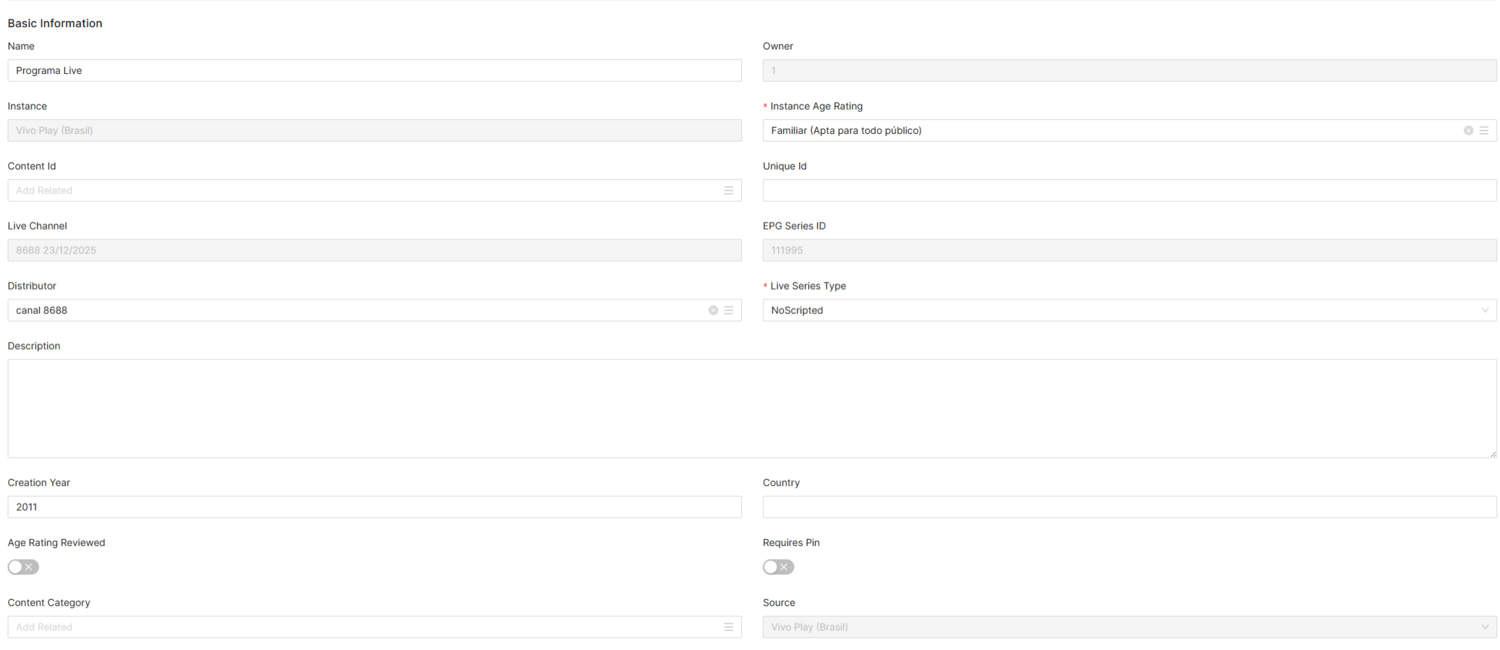
Task: Open Content Category related list icon
Action: [x=729, y=627]
